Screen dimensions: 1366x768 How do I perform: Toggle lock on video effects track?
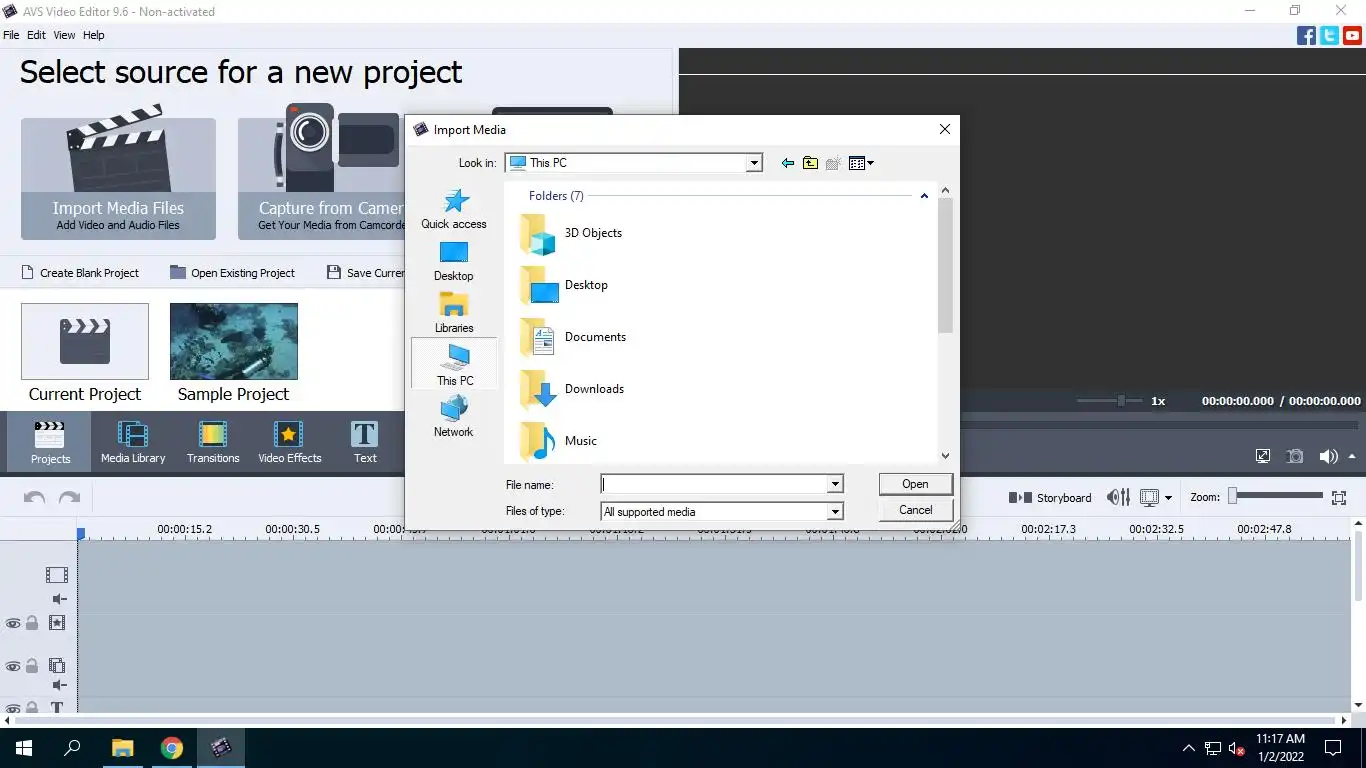click(32, 623)
